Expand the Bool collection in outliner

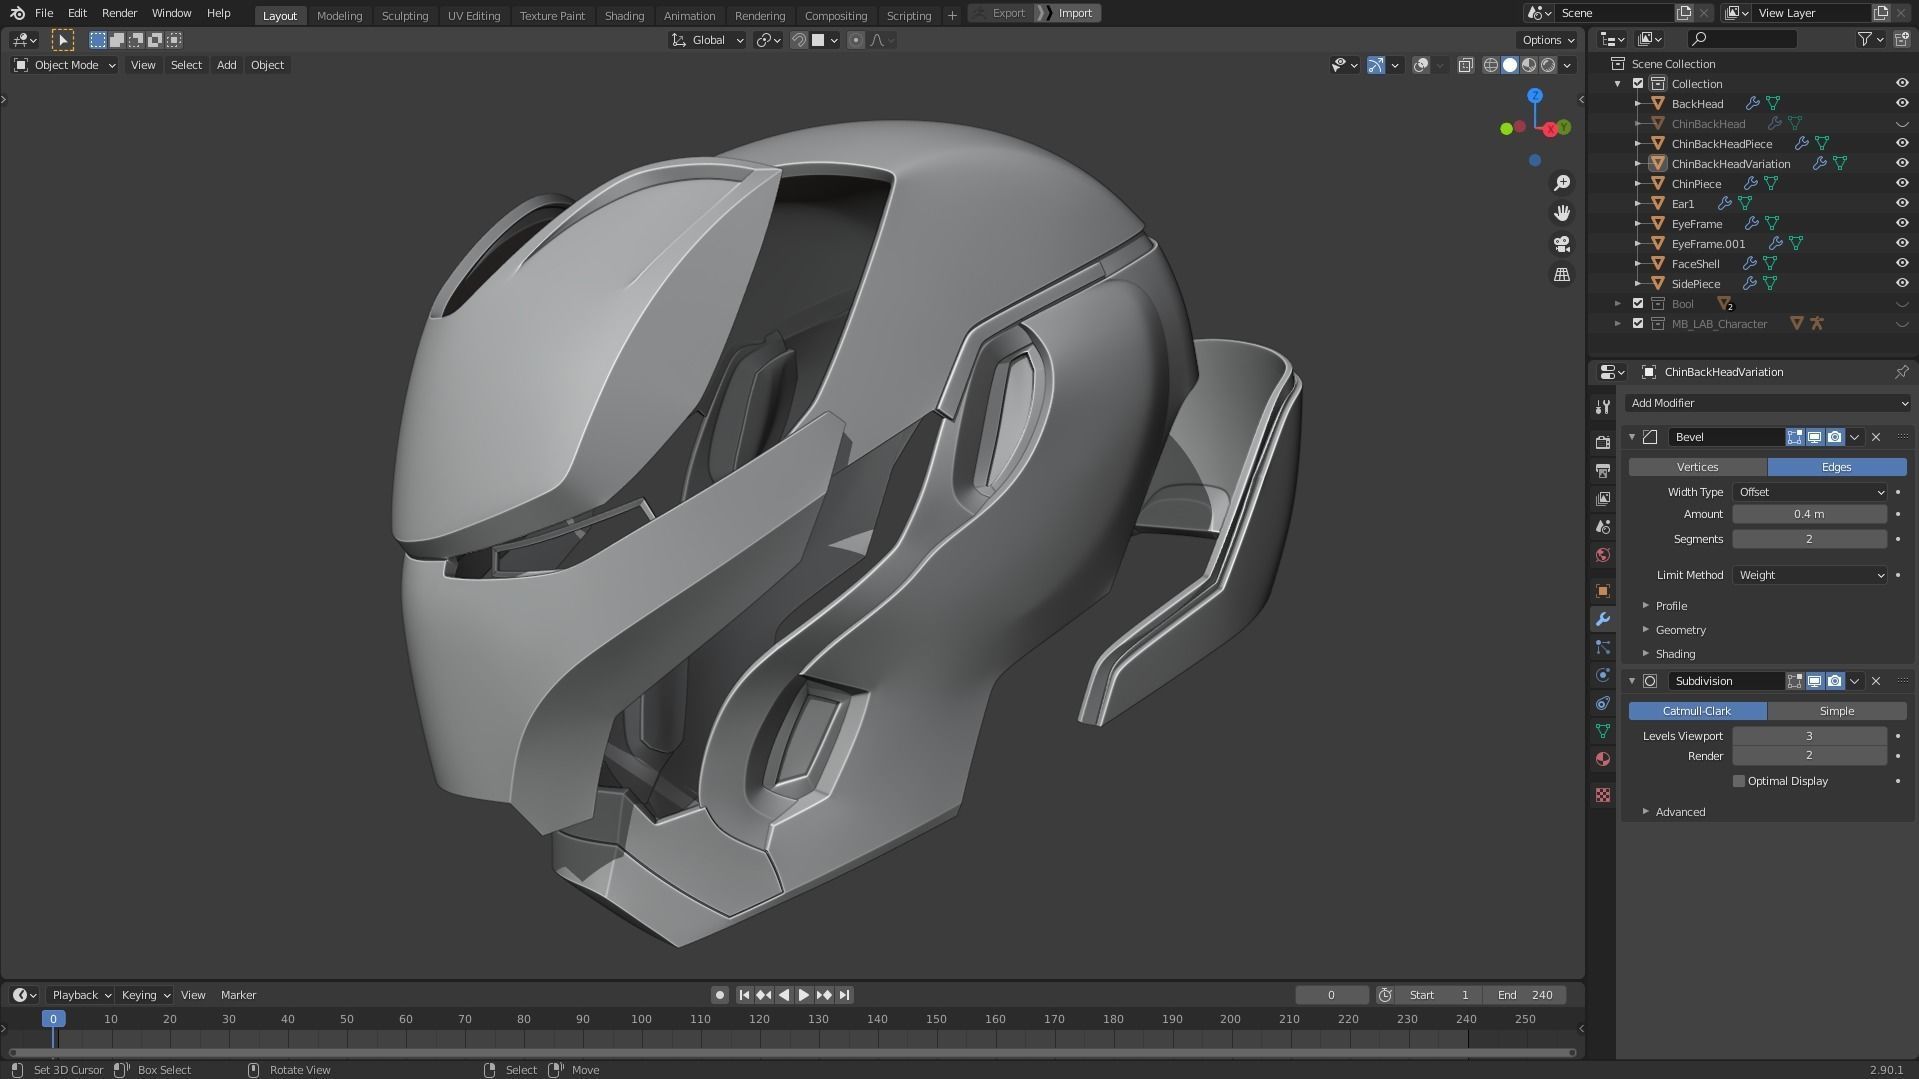click(1618, 303)
